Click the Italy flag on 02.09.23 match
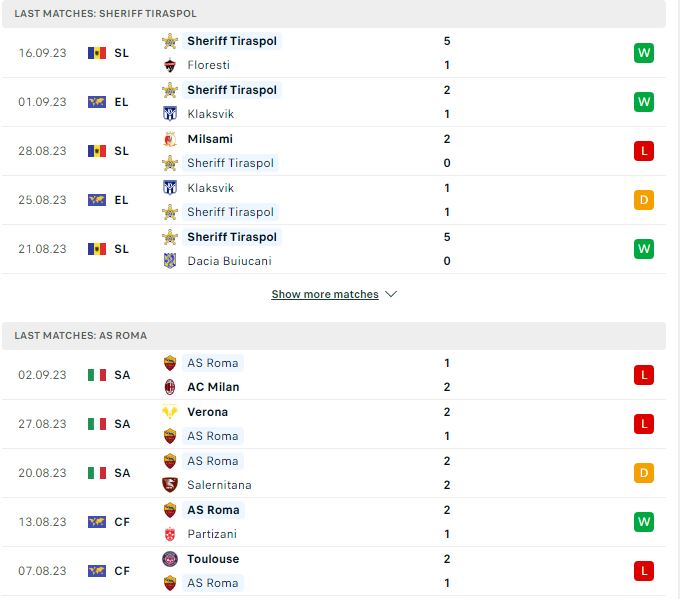 click(97, 375)
